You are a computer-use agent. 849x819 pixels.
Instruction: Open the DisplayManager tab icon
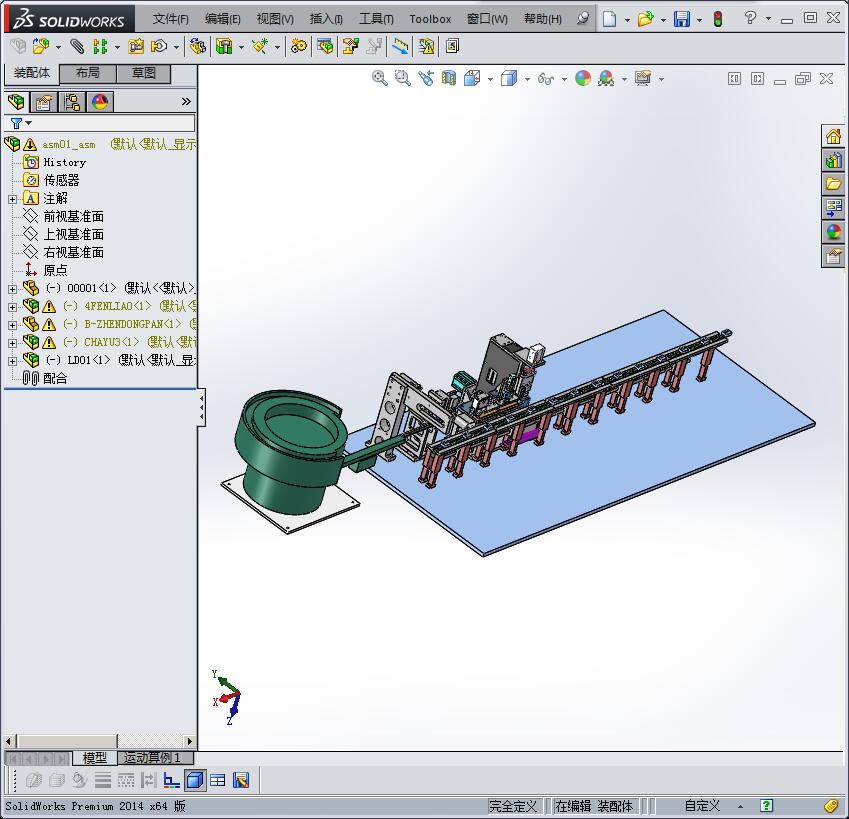coord(100,102)
